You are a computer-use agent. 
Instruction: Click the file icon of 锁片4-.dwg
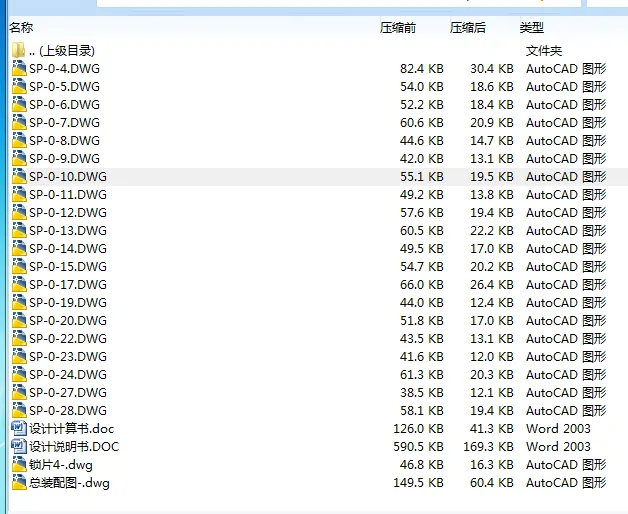[19, 465]
